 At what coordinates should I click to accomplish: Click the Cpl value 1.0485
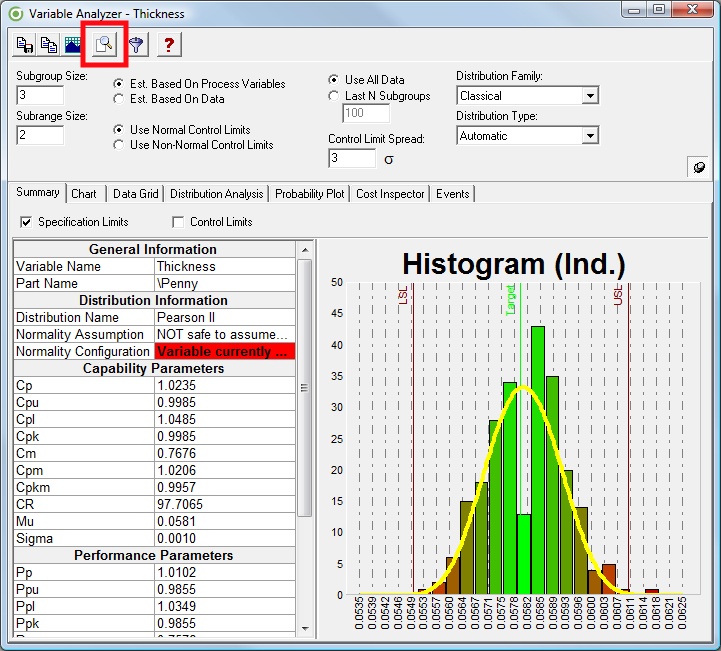(225, 419)
